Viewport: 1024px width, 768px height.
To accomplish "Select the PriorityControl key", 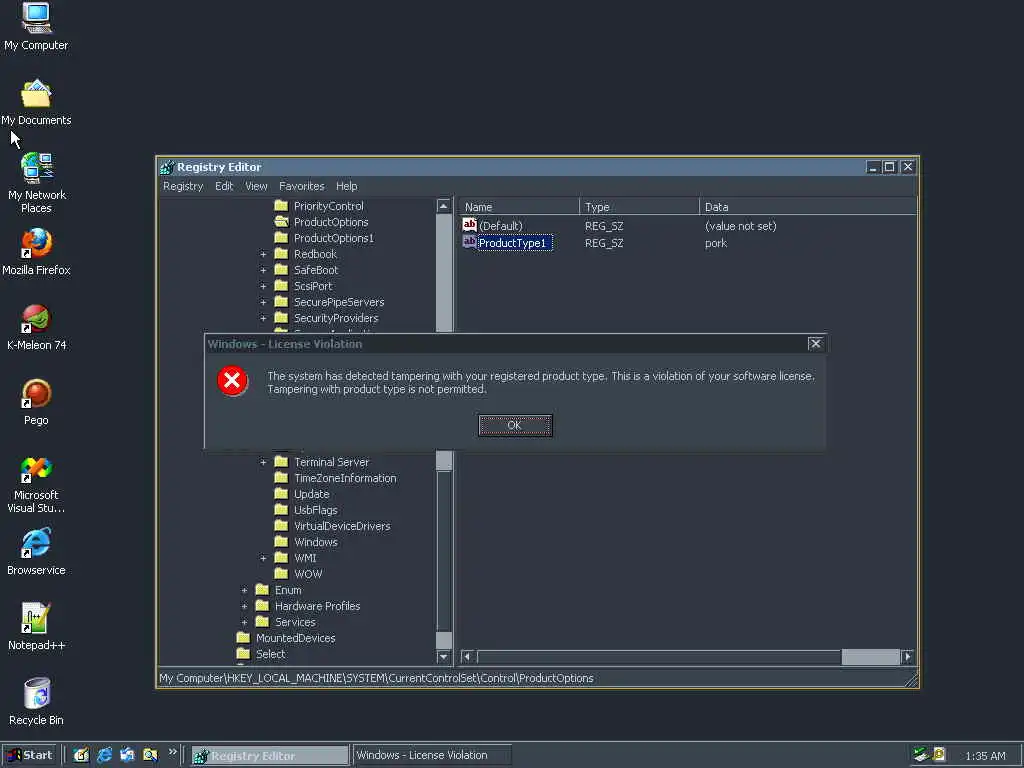I will (x=328, y=206).
